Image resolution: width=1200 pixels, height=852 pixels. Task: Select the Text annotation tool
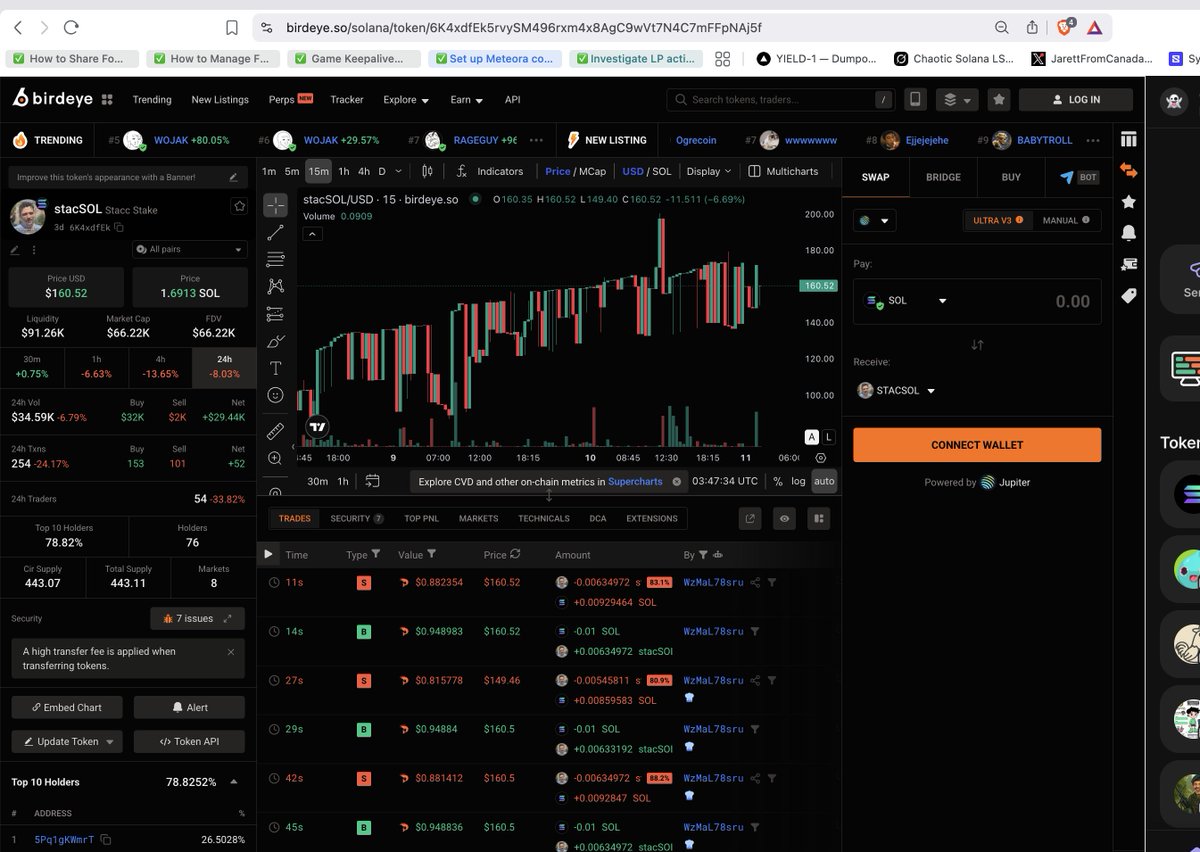276,368
